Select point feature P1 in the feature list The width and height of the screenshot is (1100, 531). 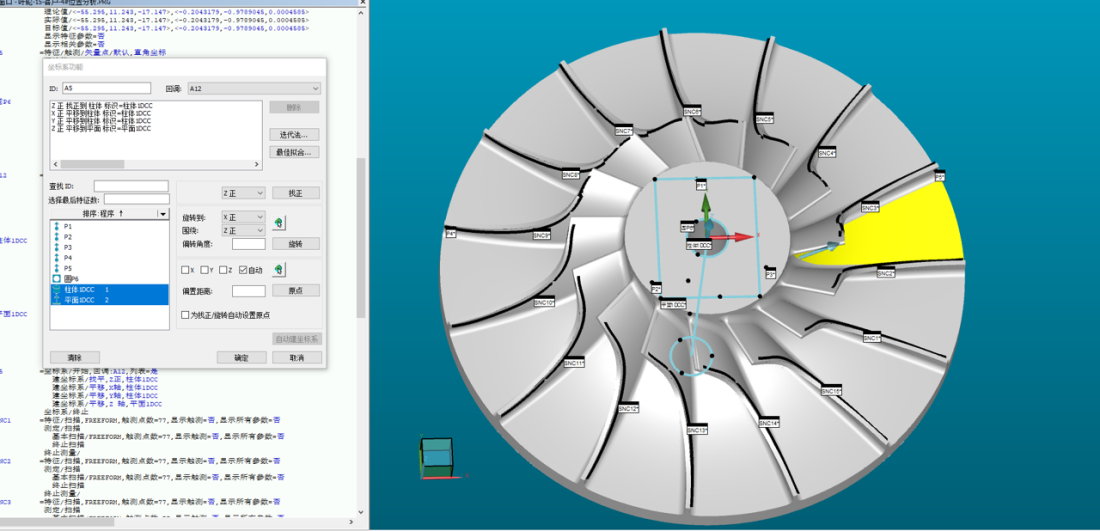click(67, 227)
